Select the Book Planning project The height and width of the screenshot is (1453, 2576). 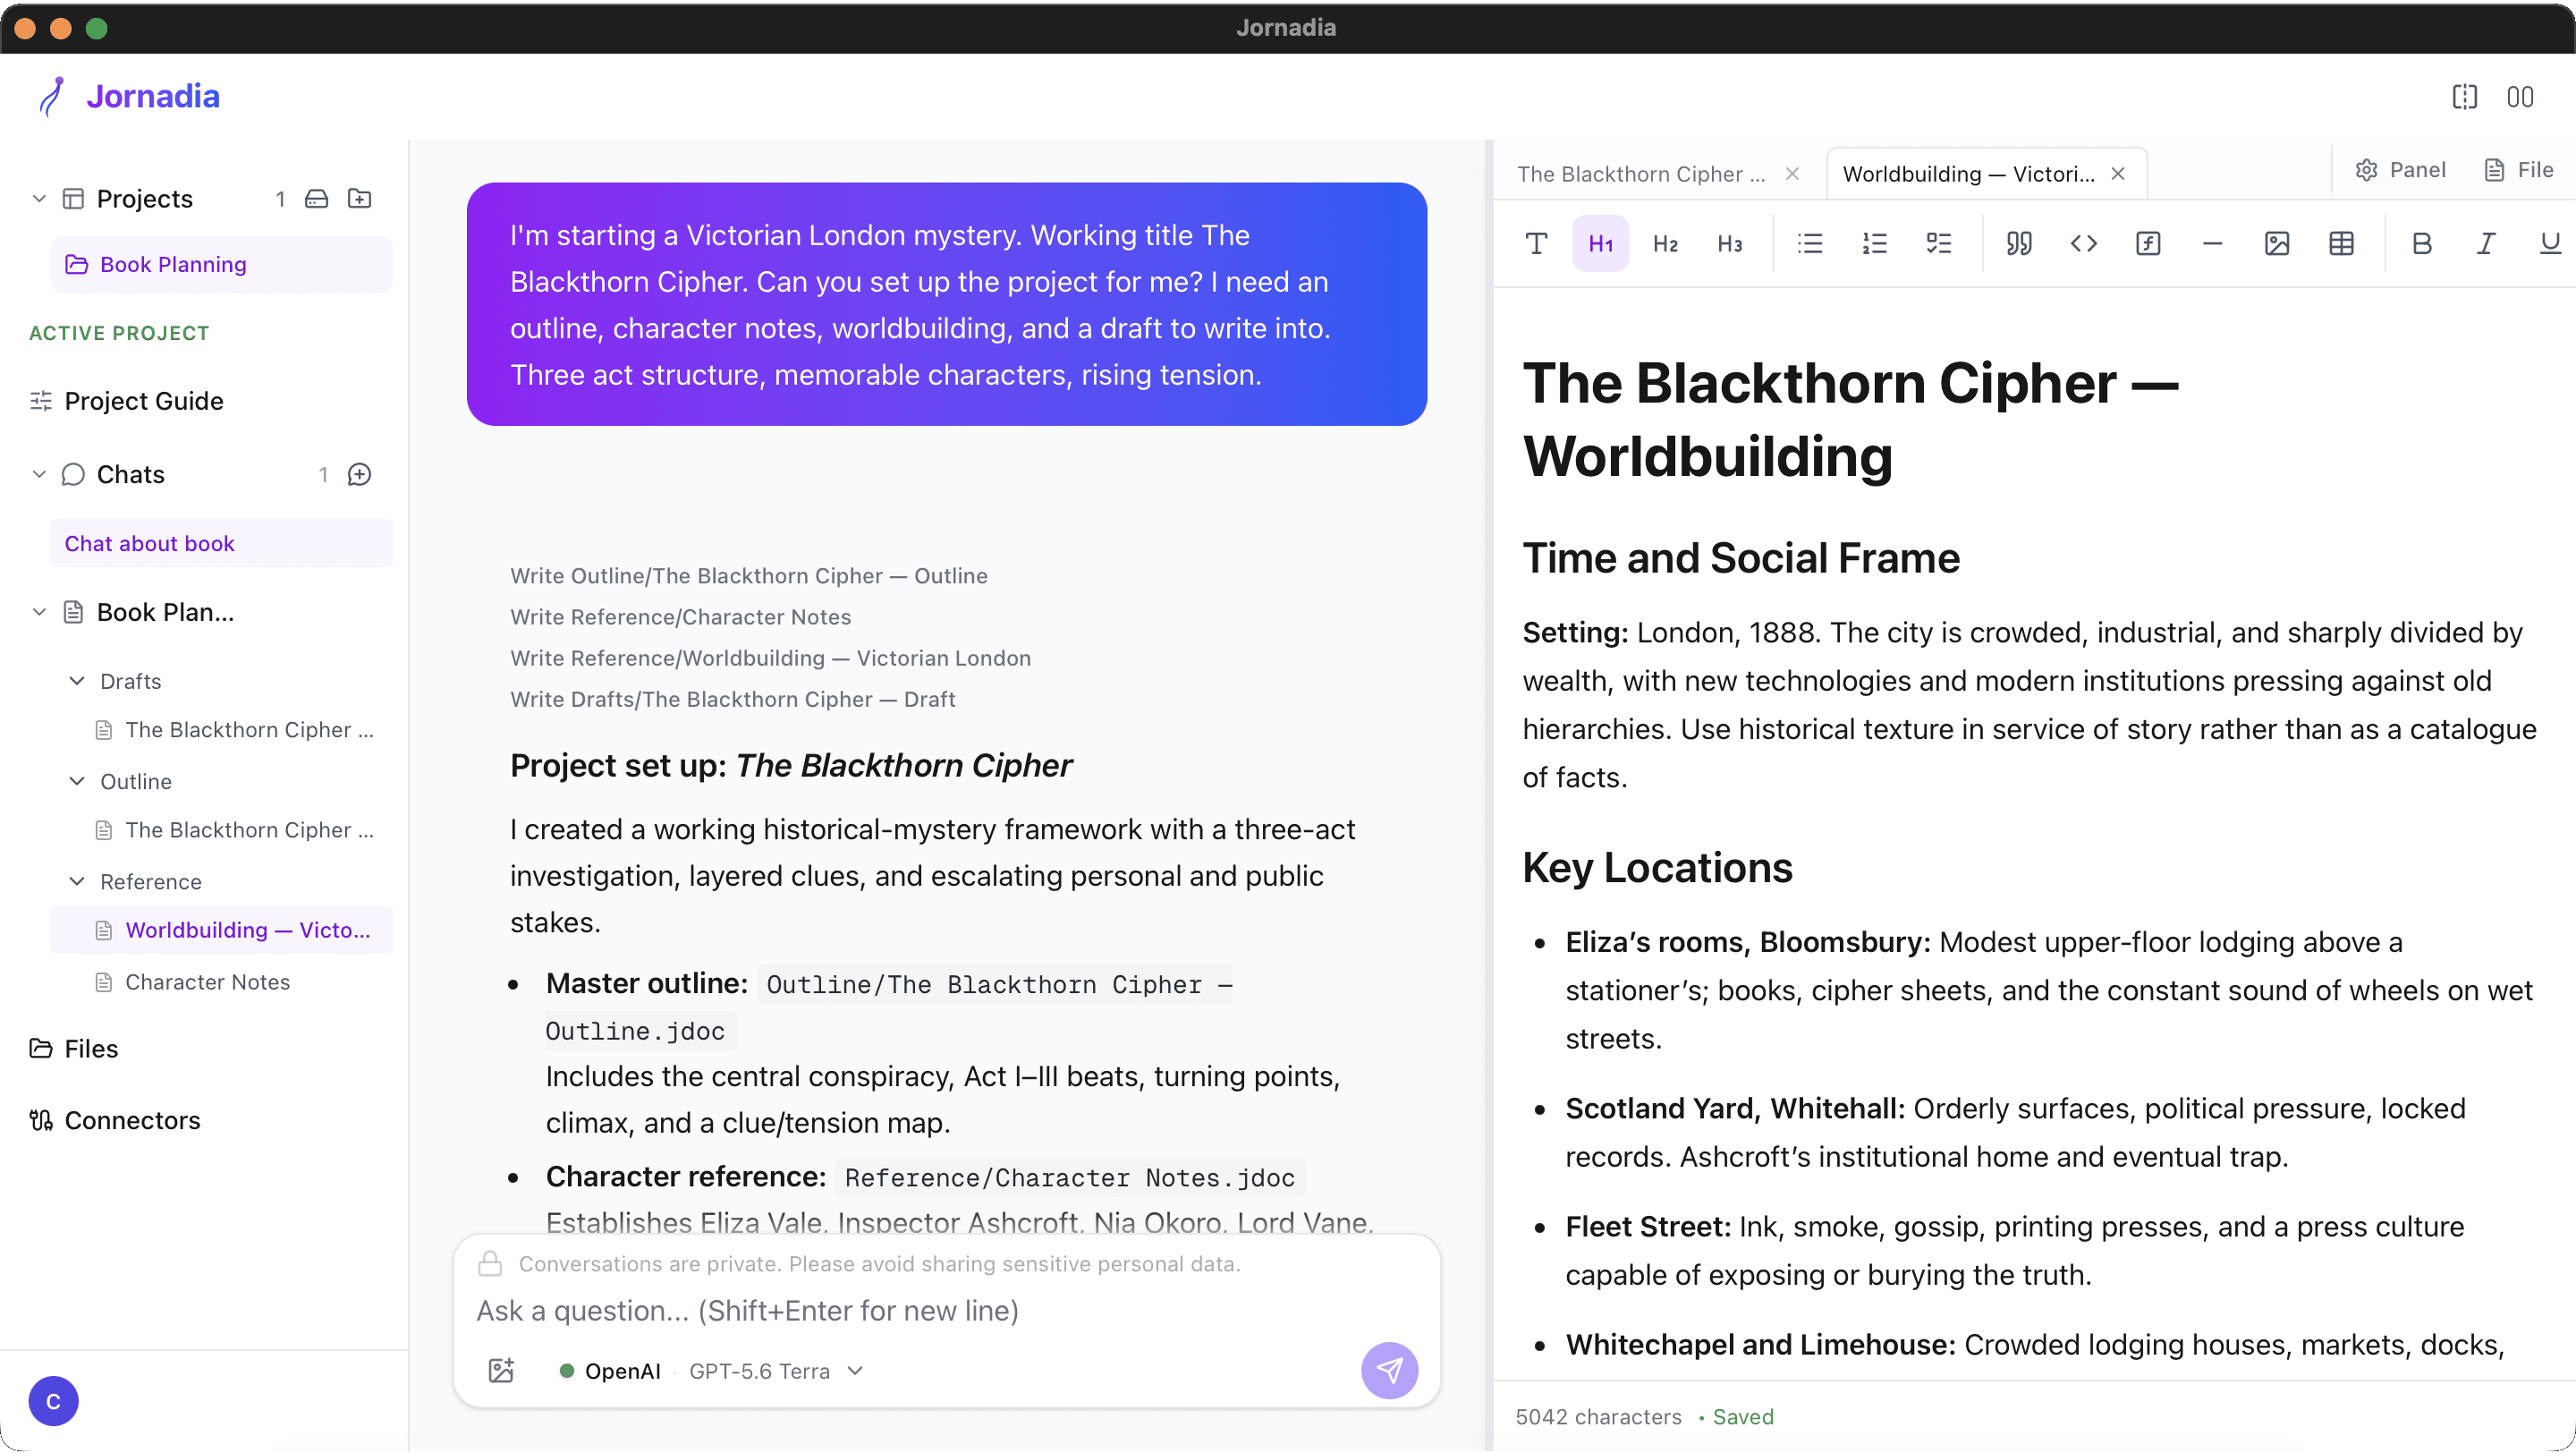221,264
